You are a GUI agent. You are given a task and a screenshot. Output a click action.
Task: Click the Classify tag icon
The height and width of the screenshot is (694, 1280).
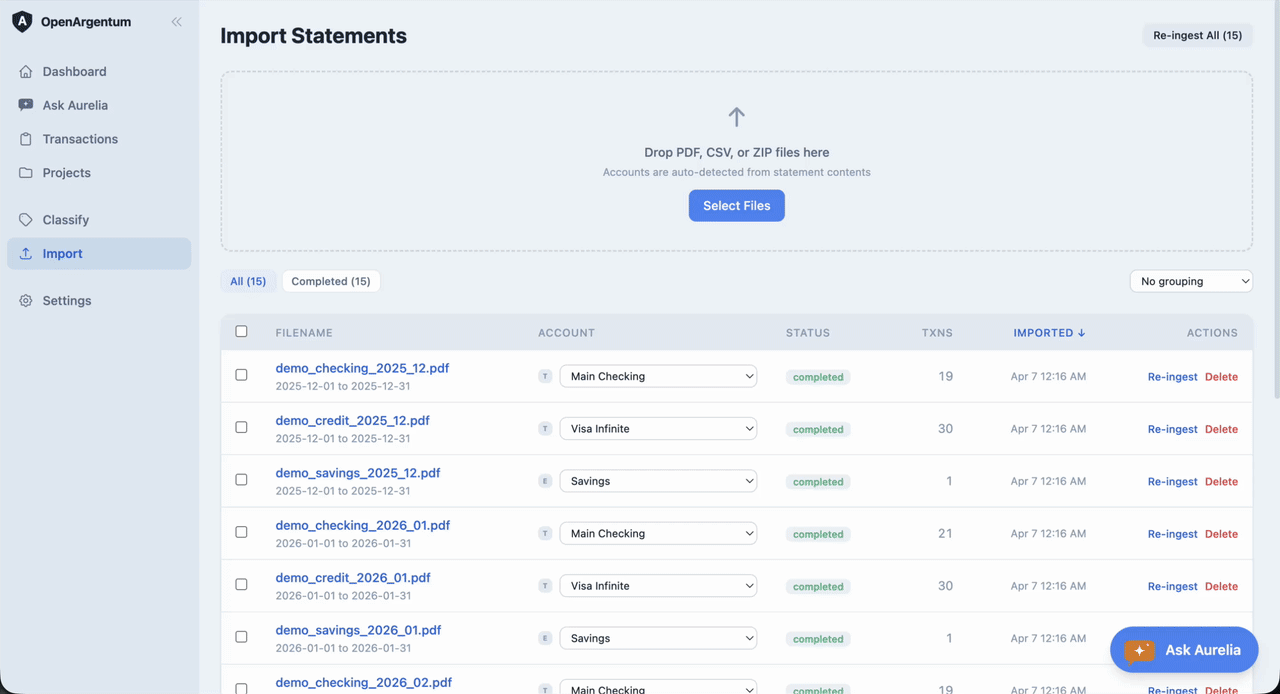26,220
